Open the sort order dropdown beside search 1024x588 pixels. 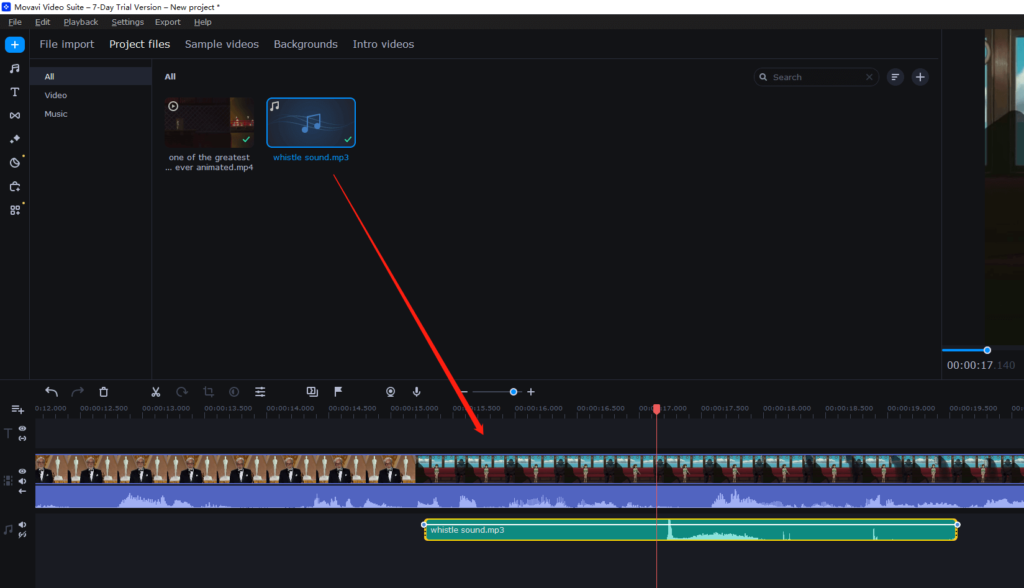pos(894,76)
